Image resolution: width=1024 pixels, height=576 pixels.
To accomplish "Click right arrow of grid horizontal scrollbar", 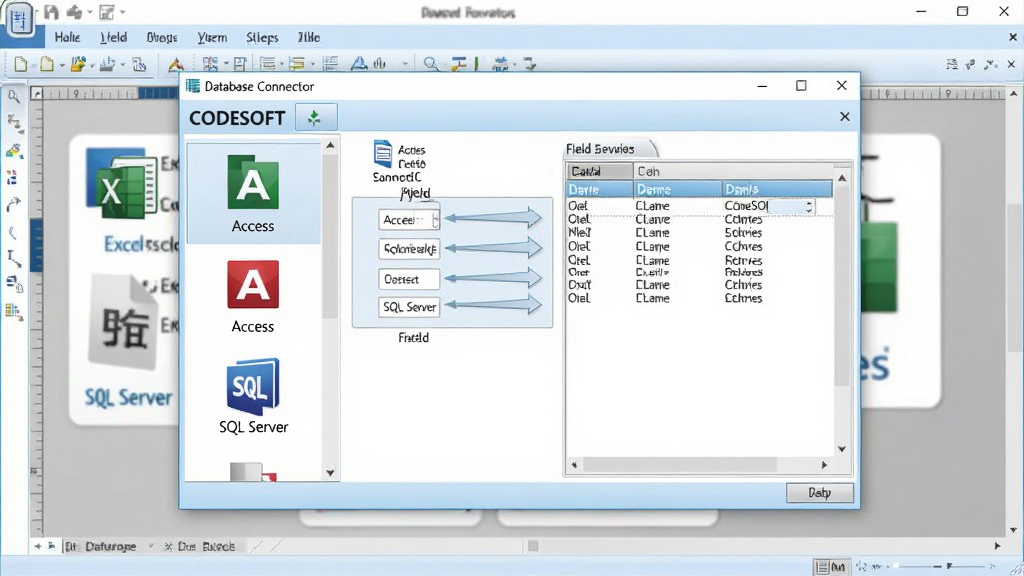I will pyautogui.click(x=824, y=465).
